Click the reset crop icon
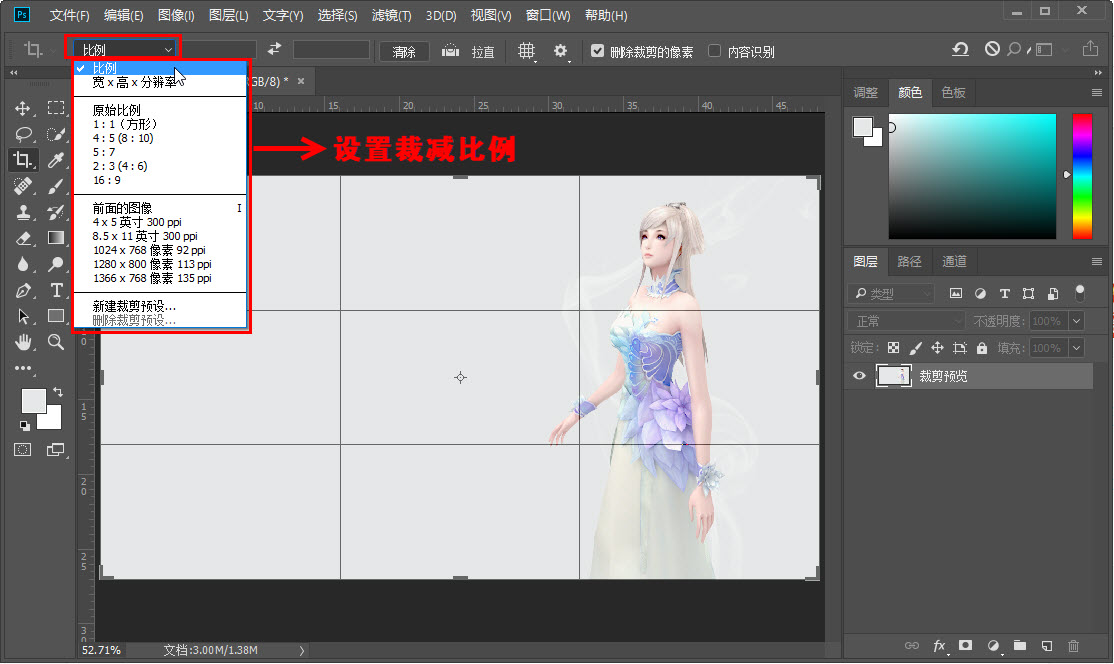The height and width of the screenshot is (664, 1114). click(961, 49)
